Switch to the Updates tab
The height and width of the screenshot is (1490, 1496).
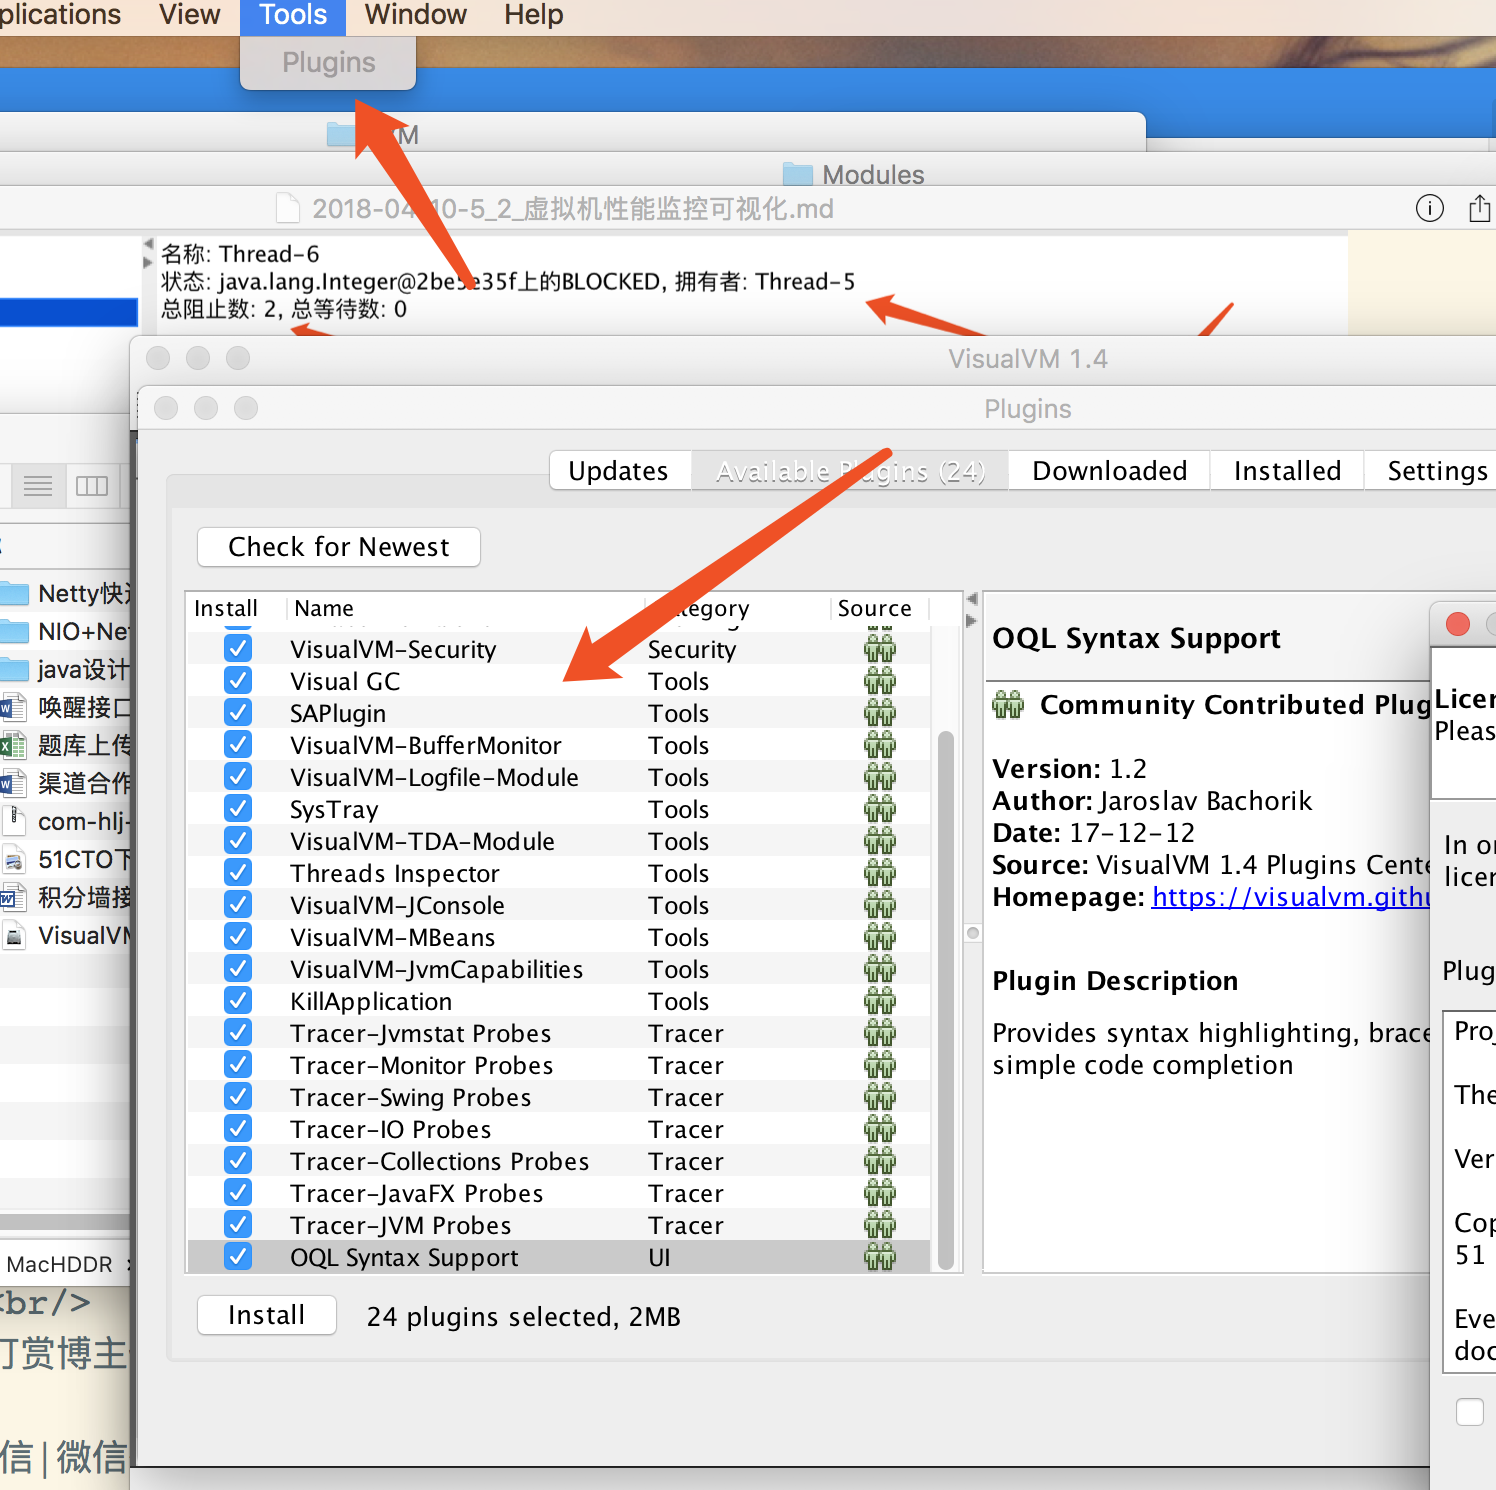619,470
